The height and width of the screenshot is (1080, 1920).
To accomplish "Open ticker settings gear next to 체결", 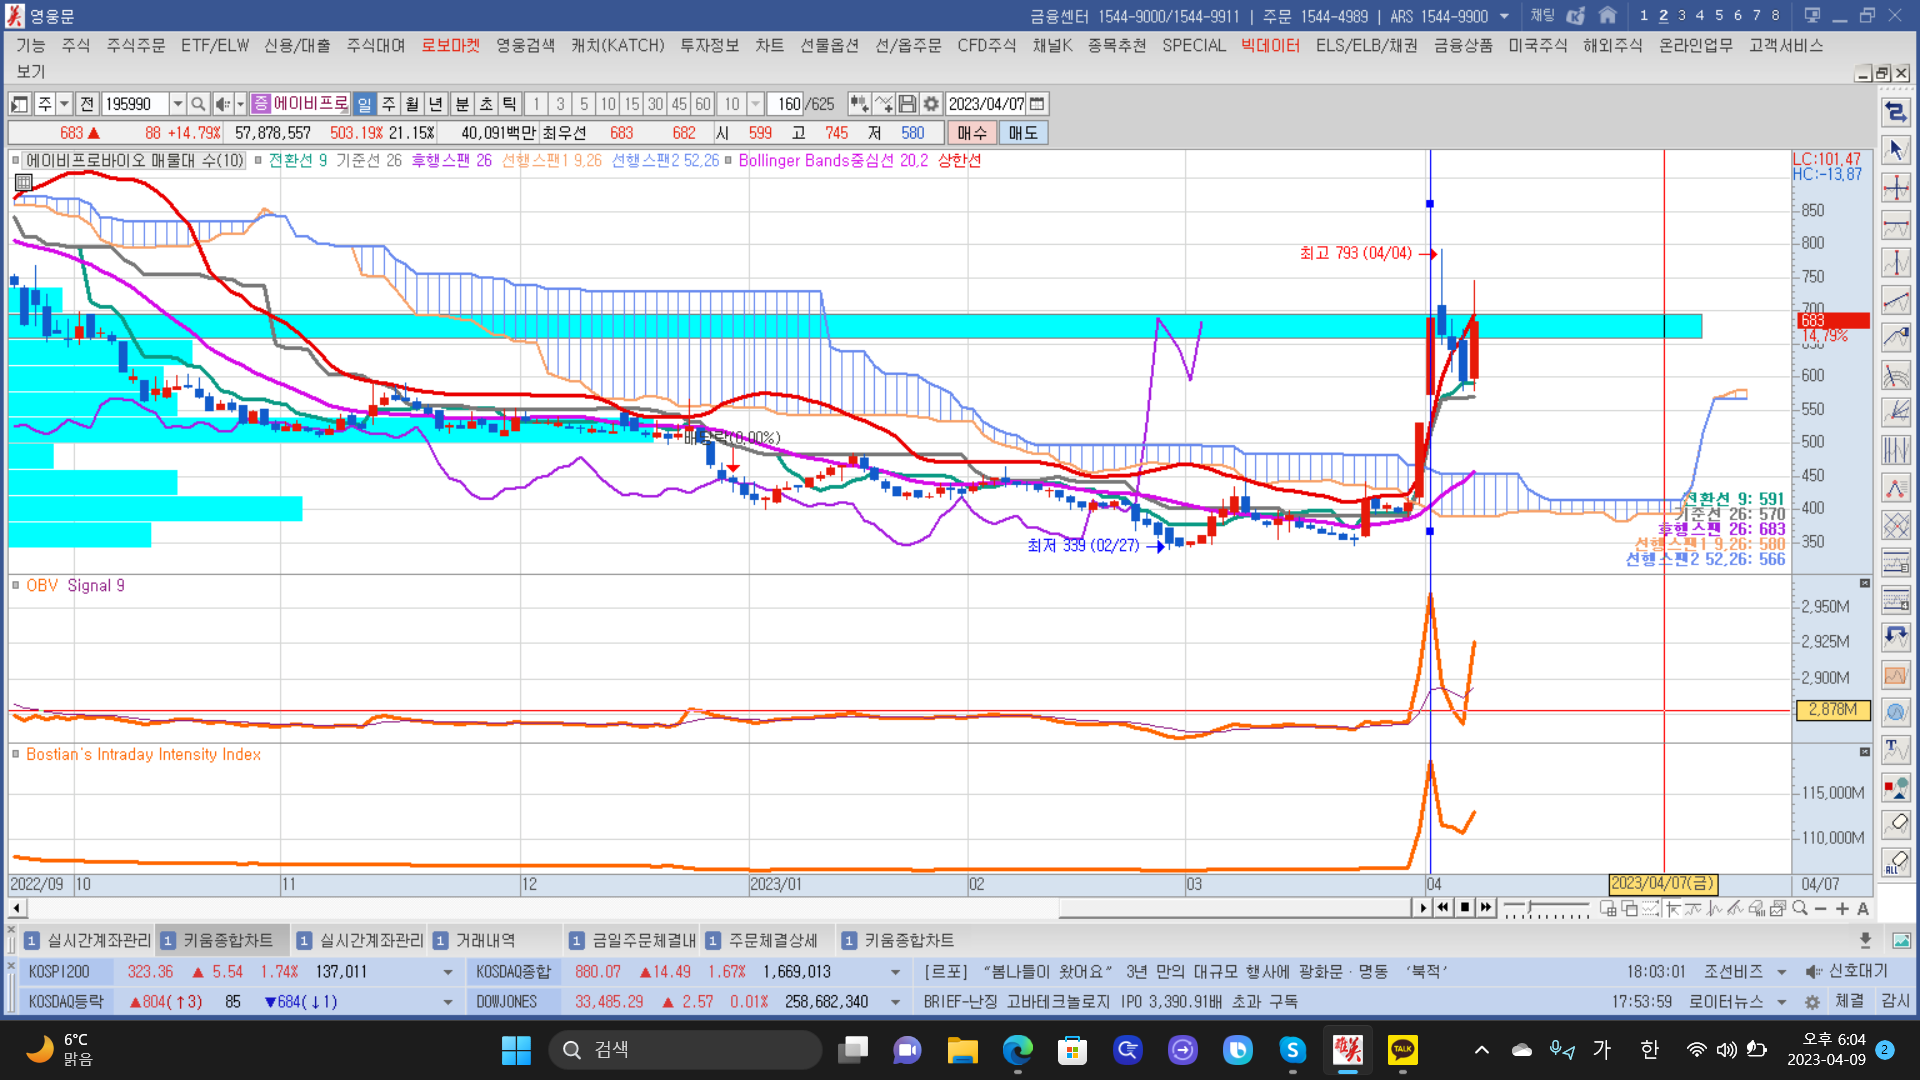I will [1812, 1001].
